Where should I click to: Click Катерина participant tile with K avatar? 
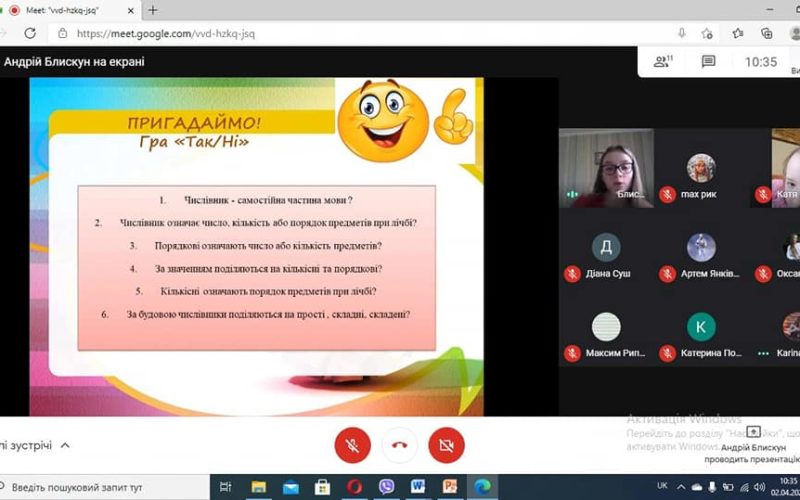click(x=701, y=334)
